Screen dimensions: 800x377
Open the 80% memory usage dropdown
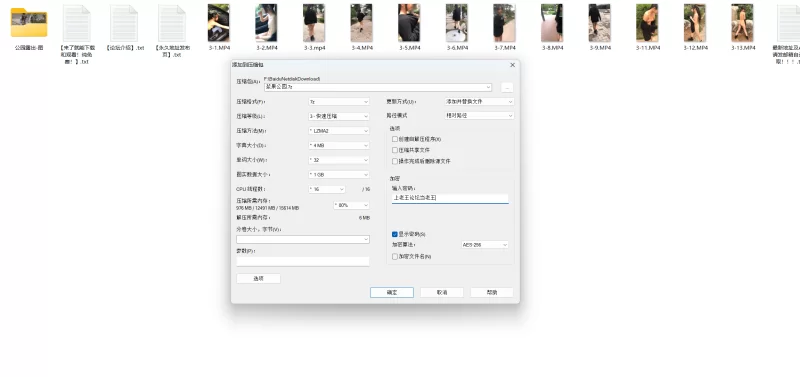click(352, 205)
